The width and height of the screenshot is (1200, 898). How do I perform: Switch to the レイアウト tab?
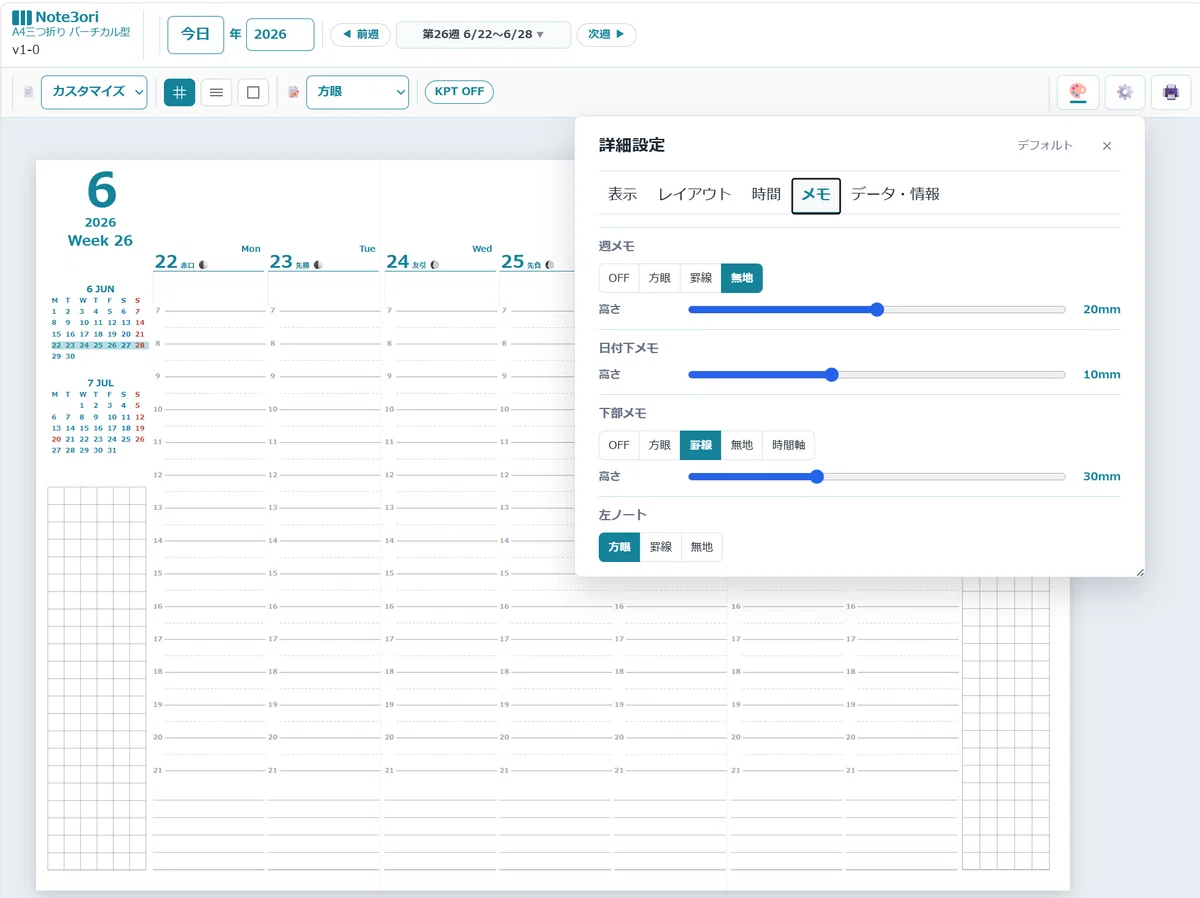coord(695,195)
